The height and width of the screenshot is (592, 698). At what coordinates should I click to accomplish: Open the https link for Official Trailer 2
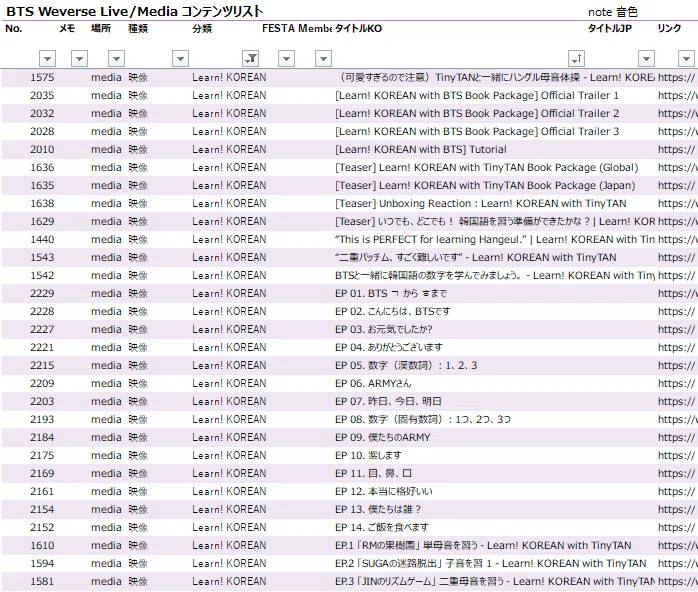click(x=677, y=114)
